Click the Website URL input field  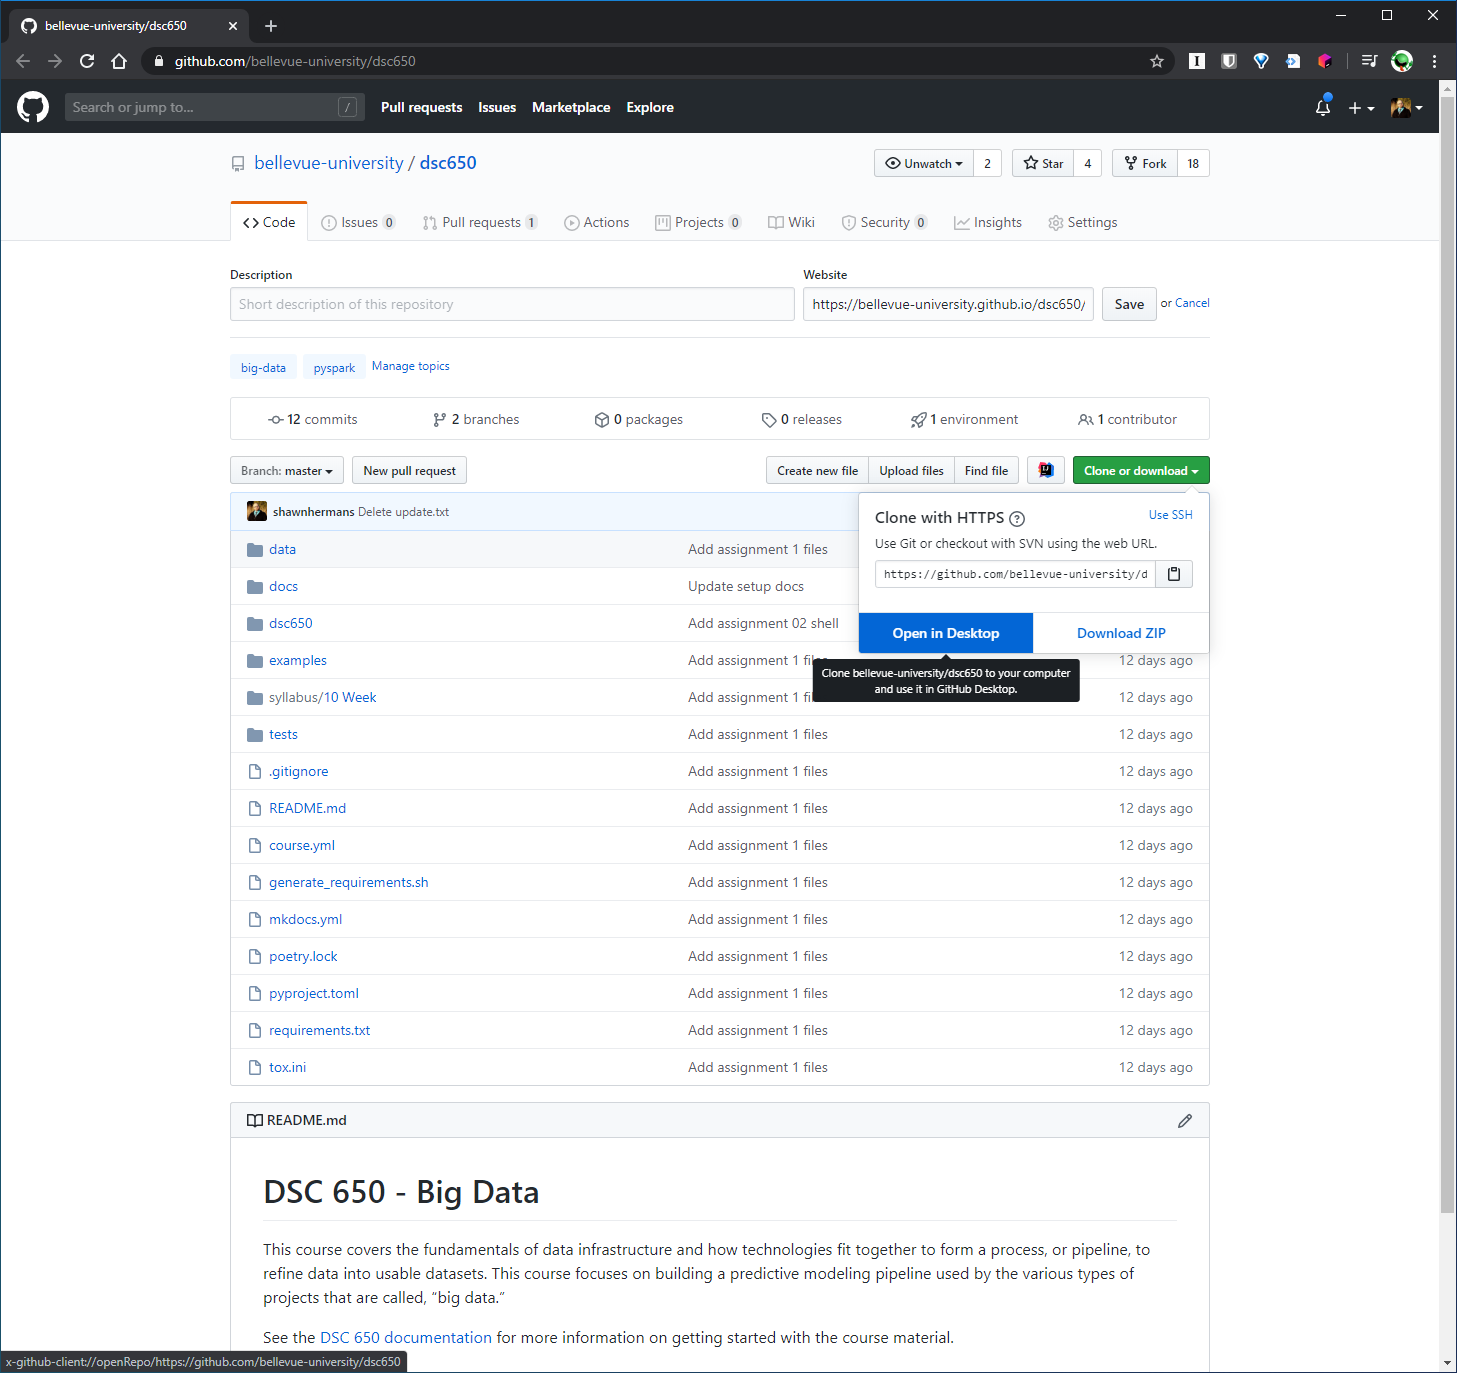(x=948, y=304)
